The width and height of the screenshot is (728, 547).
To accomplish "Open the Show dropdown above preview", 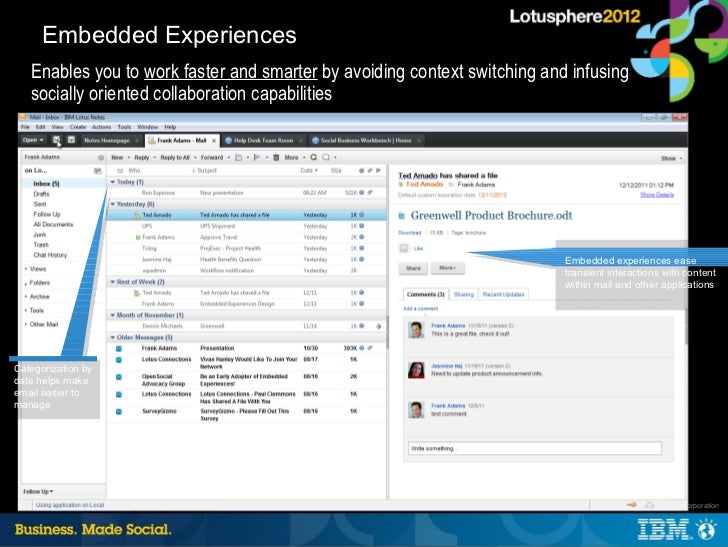I will coord(671,158).
